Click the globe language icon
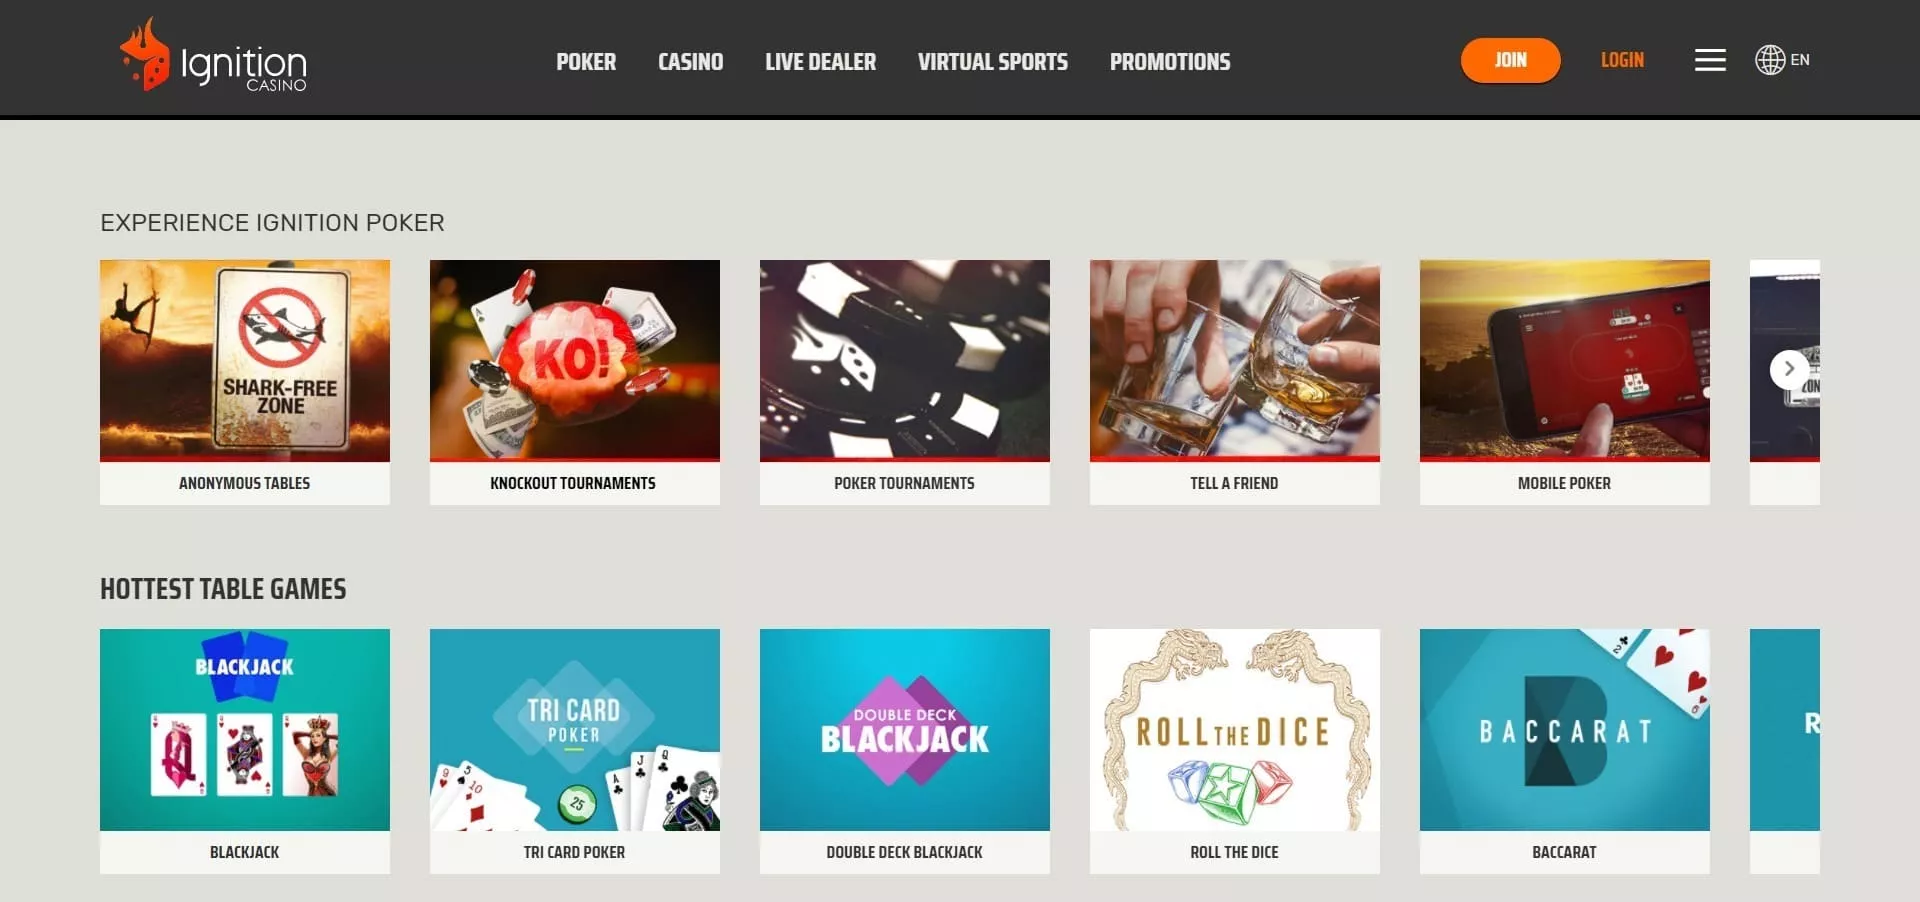 1770,60
